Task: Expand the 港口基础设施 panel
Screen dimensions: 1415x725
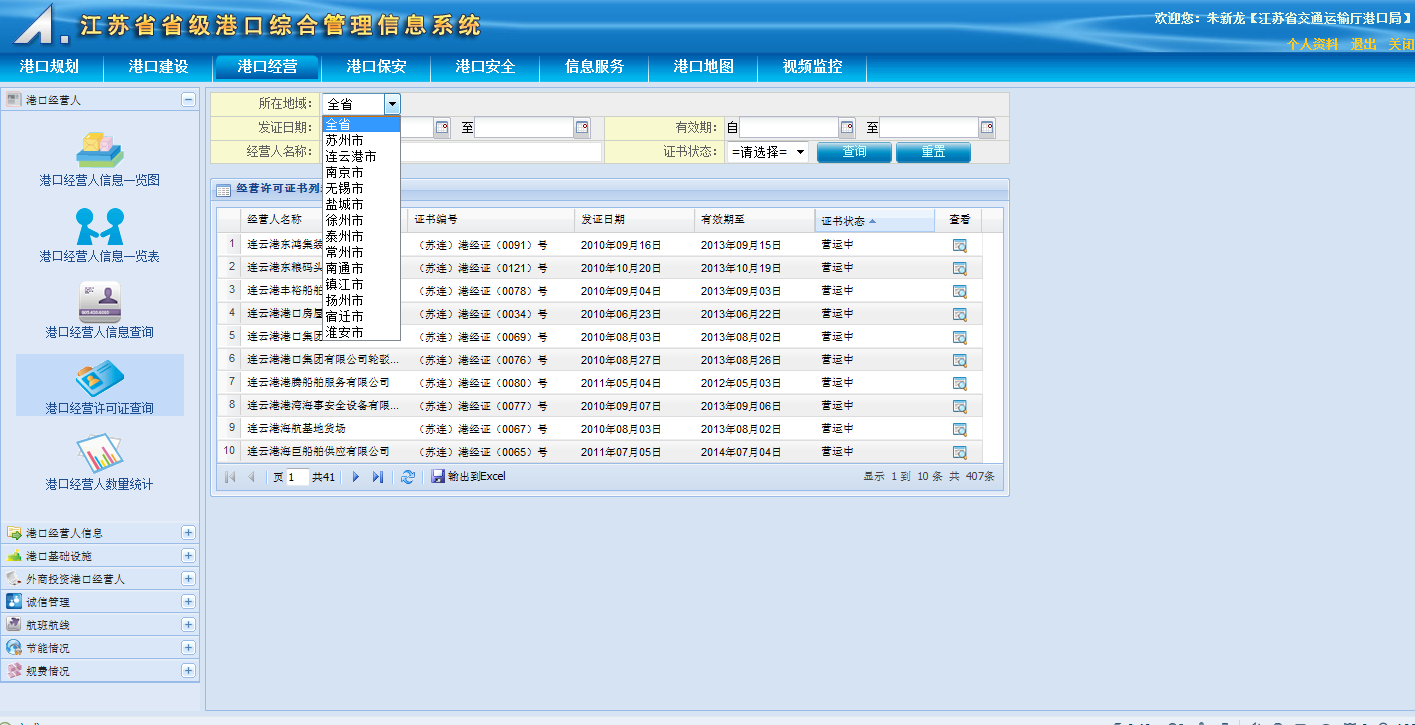Action: pos(188,556)
